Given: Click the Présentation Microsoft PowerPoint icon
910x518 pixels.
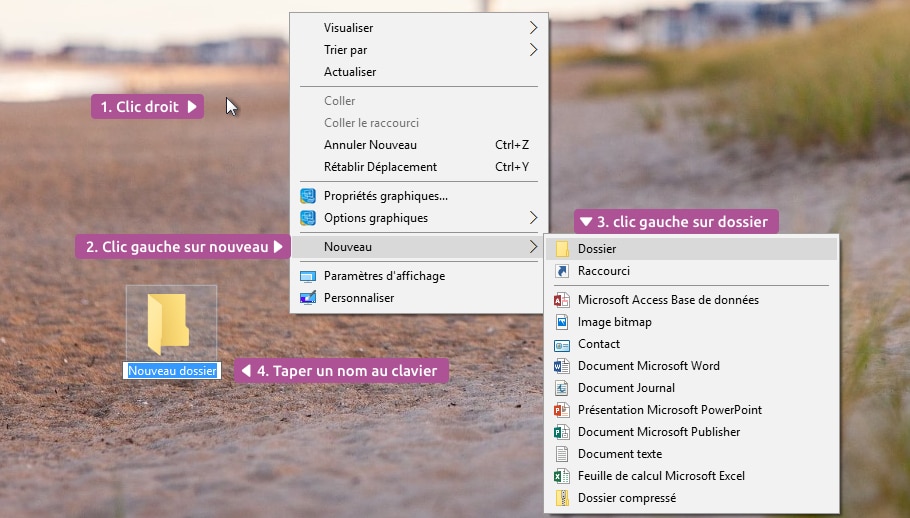Looking at the screenshot, I should tap(562, 410).
